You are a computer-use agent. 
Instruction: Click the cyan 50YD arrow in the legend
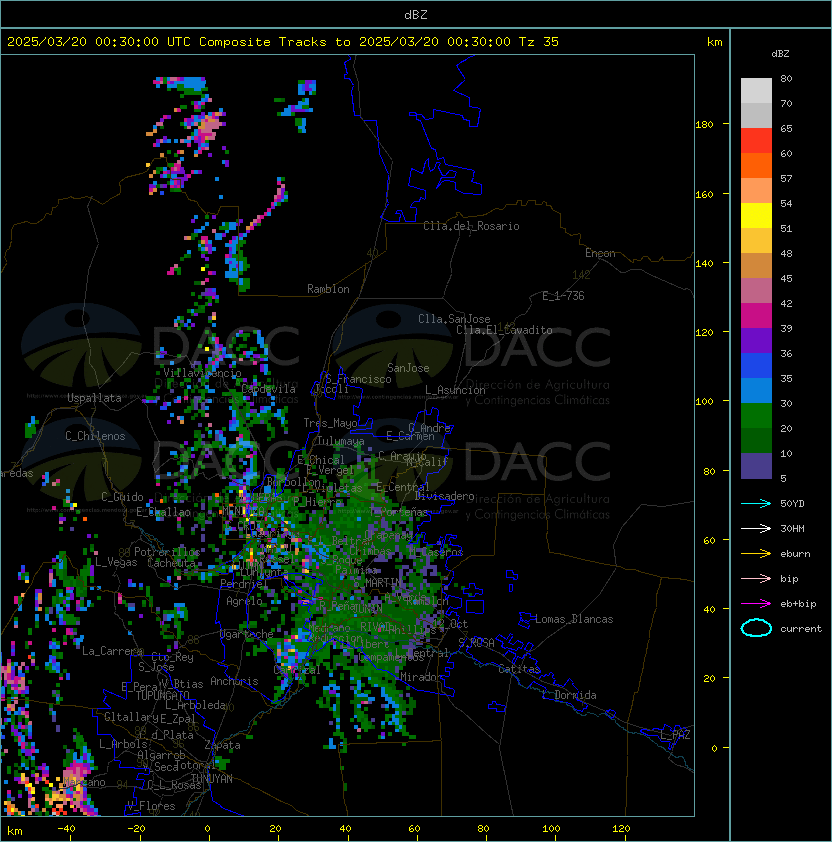point(756,503)
